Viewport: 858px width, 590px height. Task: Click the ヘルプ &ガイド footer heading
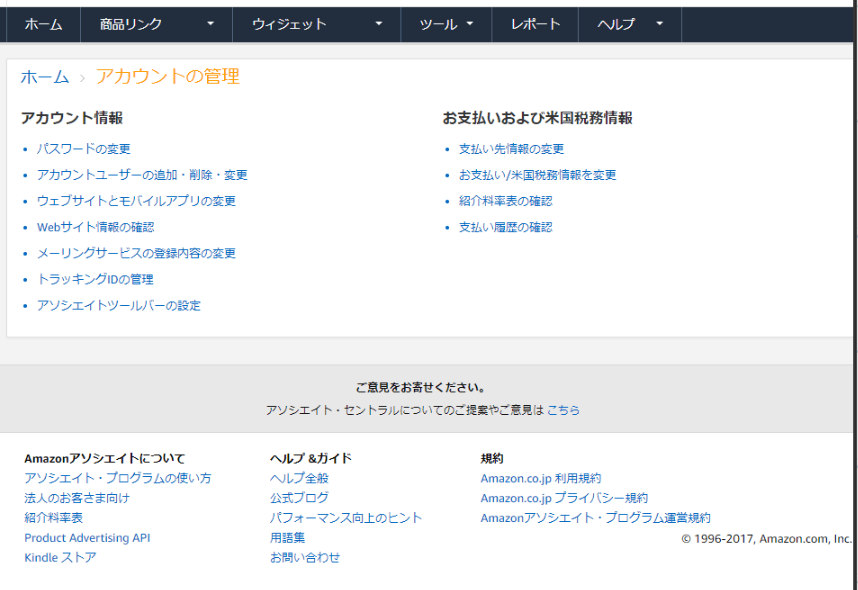[311, 459]
